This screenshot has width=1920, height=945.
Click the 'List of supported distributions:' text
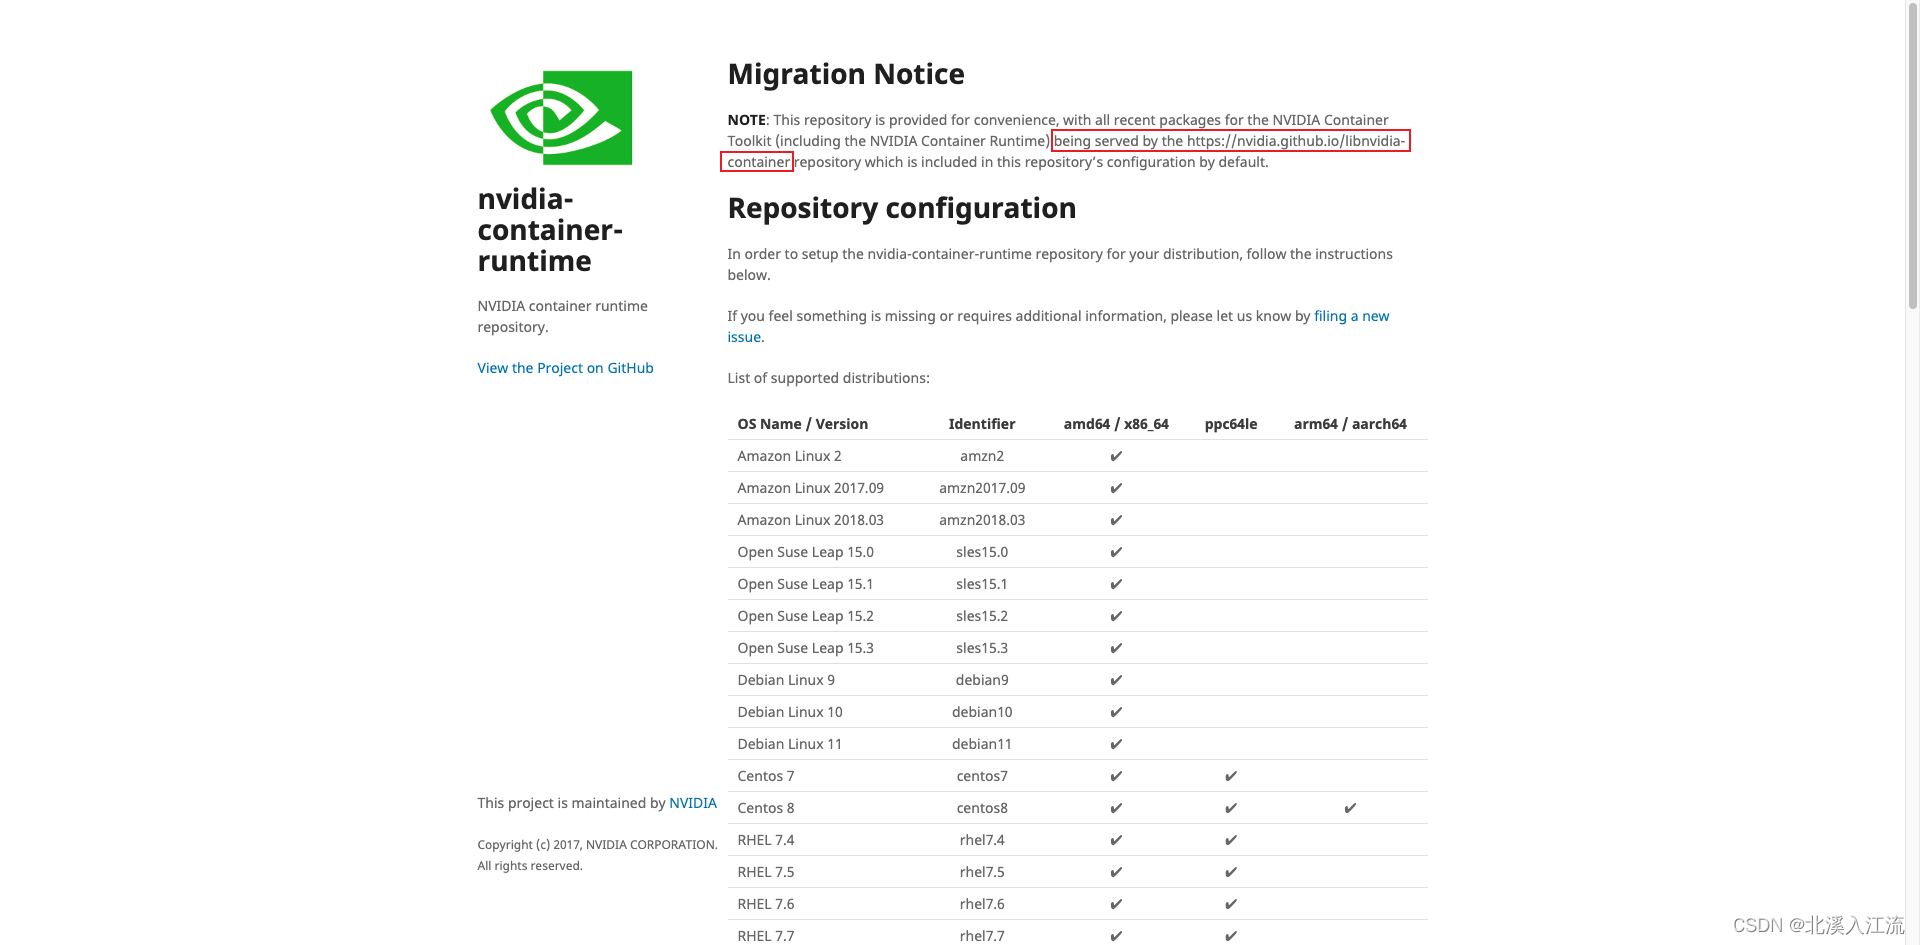[x=828, y=378]
